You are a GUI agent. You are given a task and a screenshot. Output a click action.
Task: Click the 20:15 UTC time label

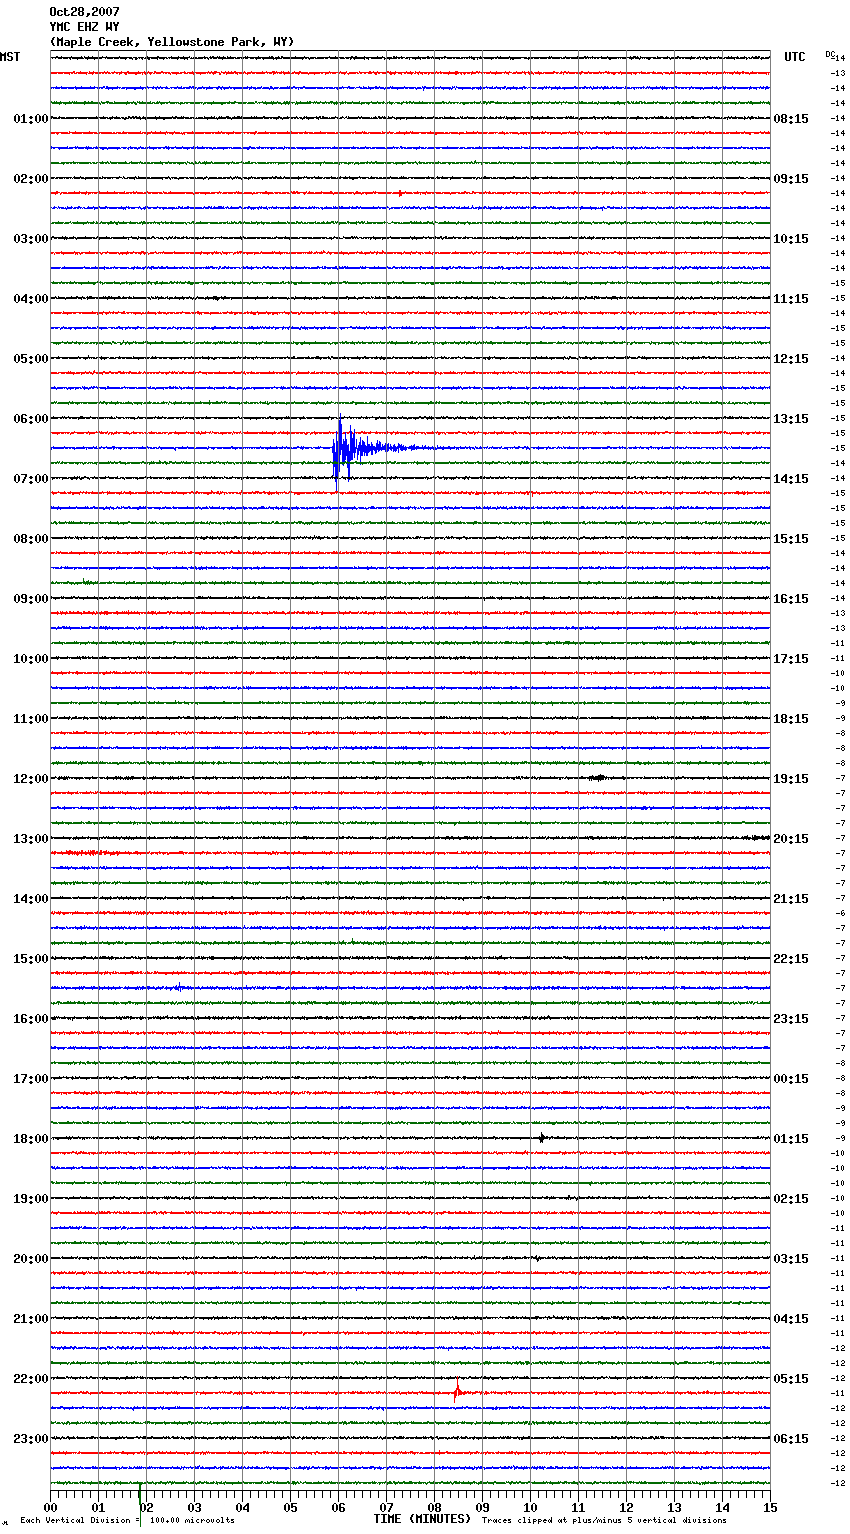(x=791, y=839)
